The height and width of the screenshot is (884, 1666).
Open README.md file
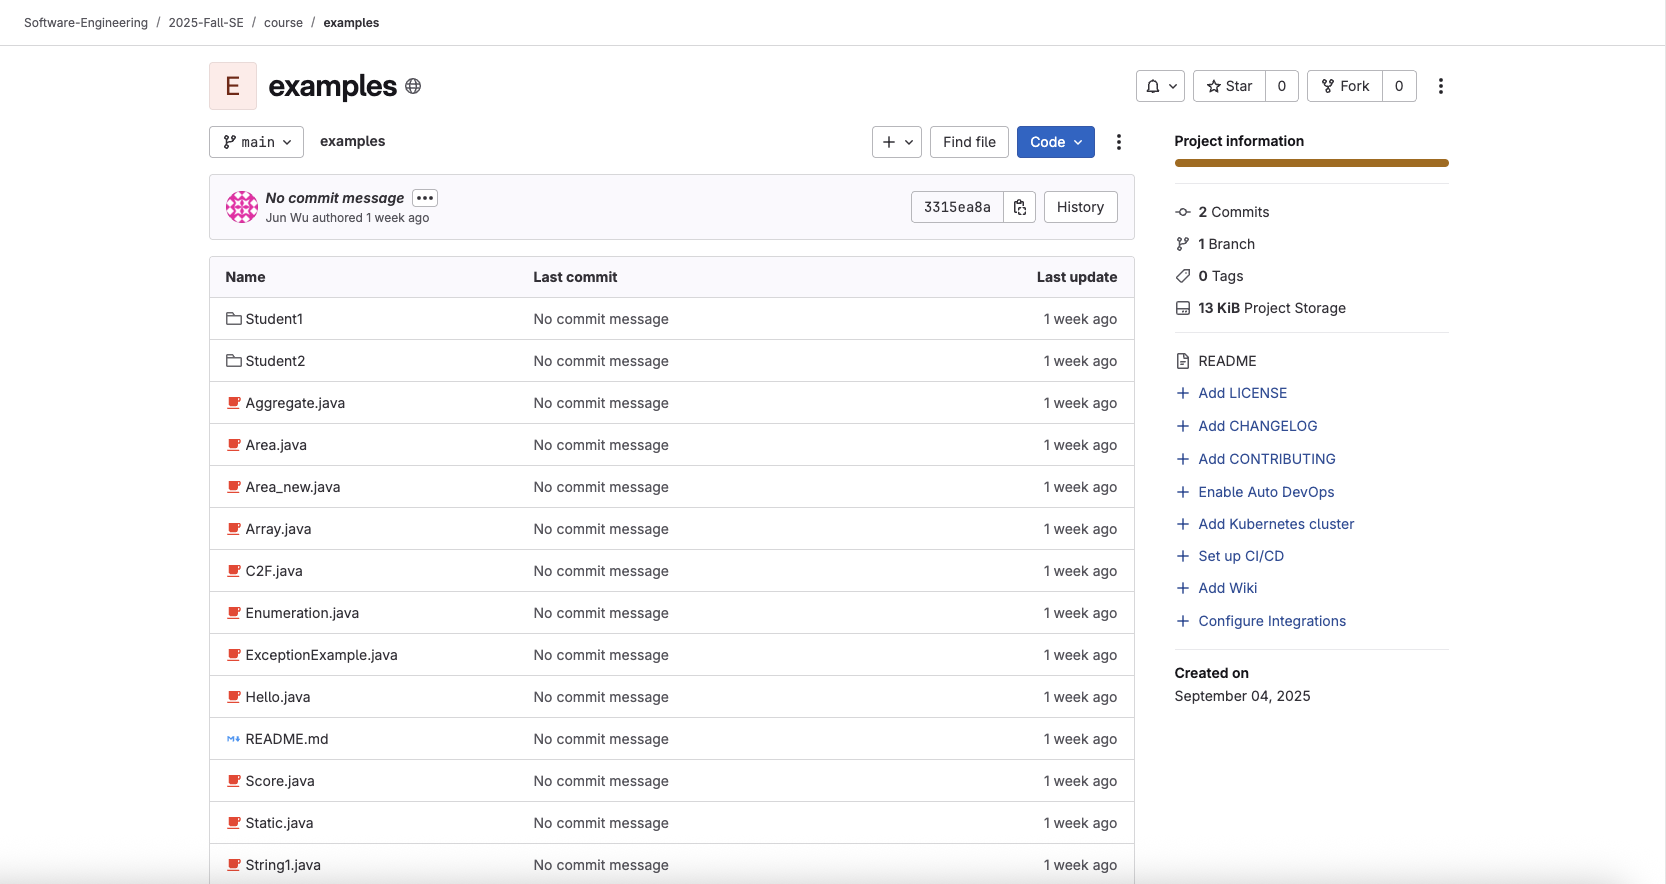(x=287, y=739)
